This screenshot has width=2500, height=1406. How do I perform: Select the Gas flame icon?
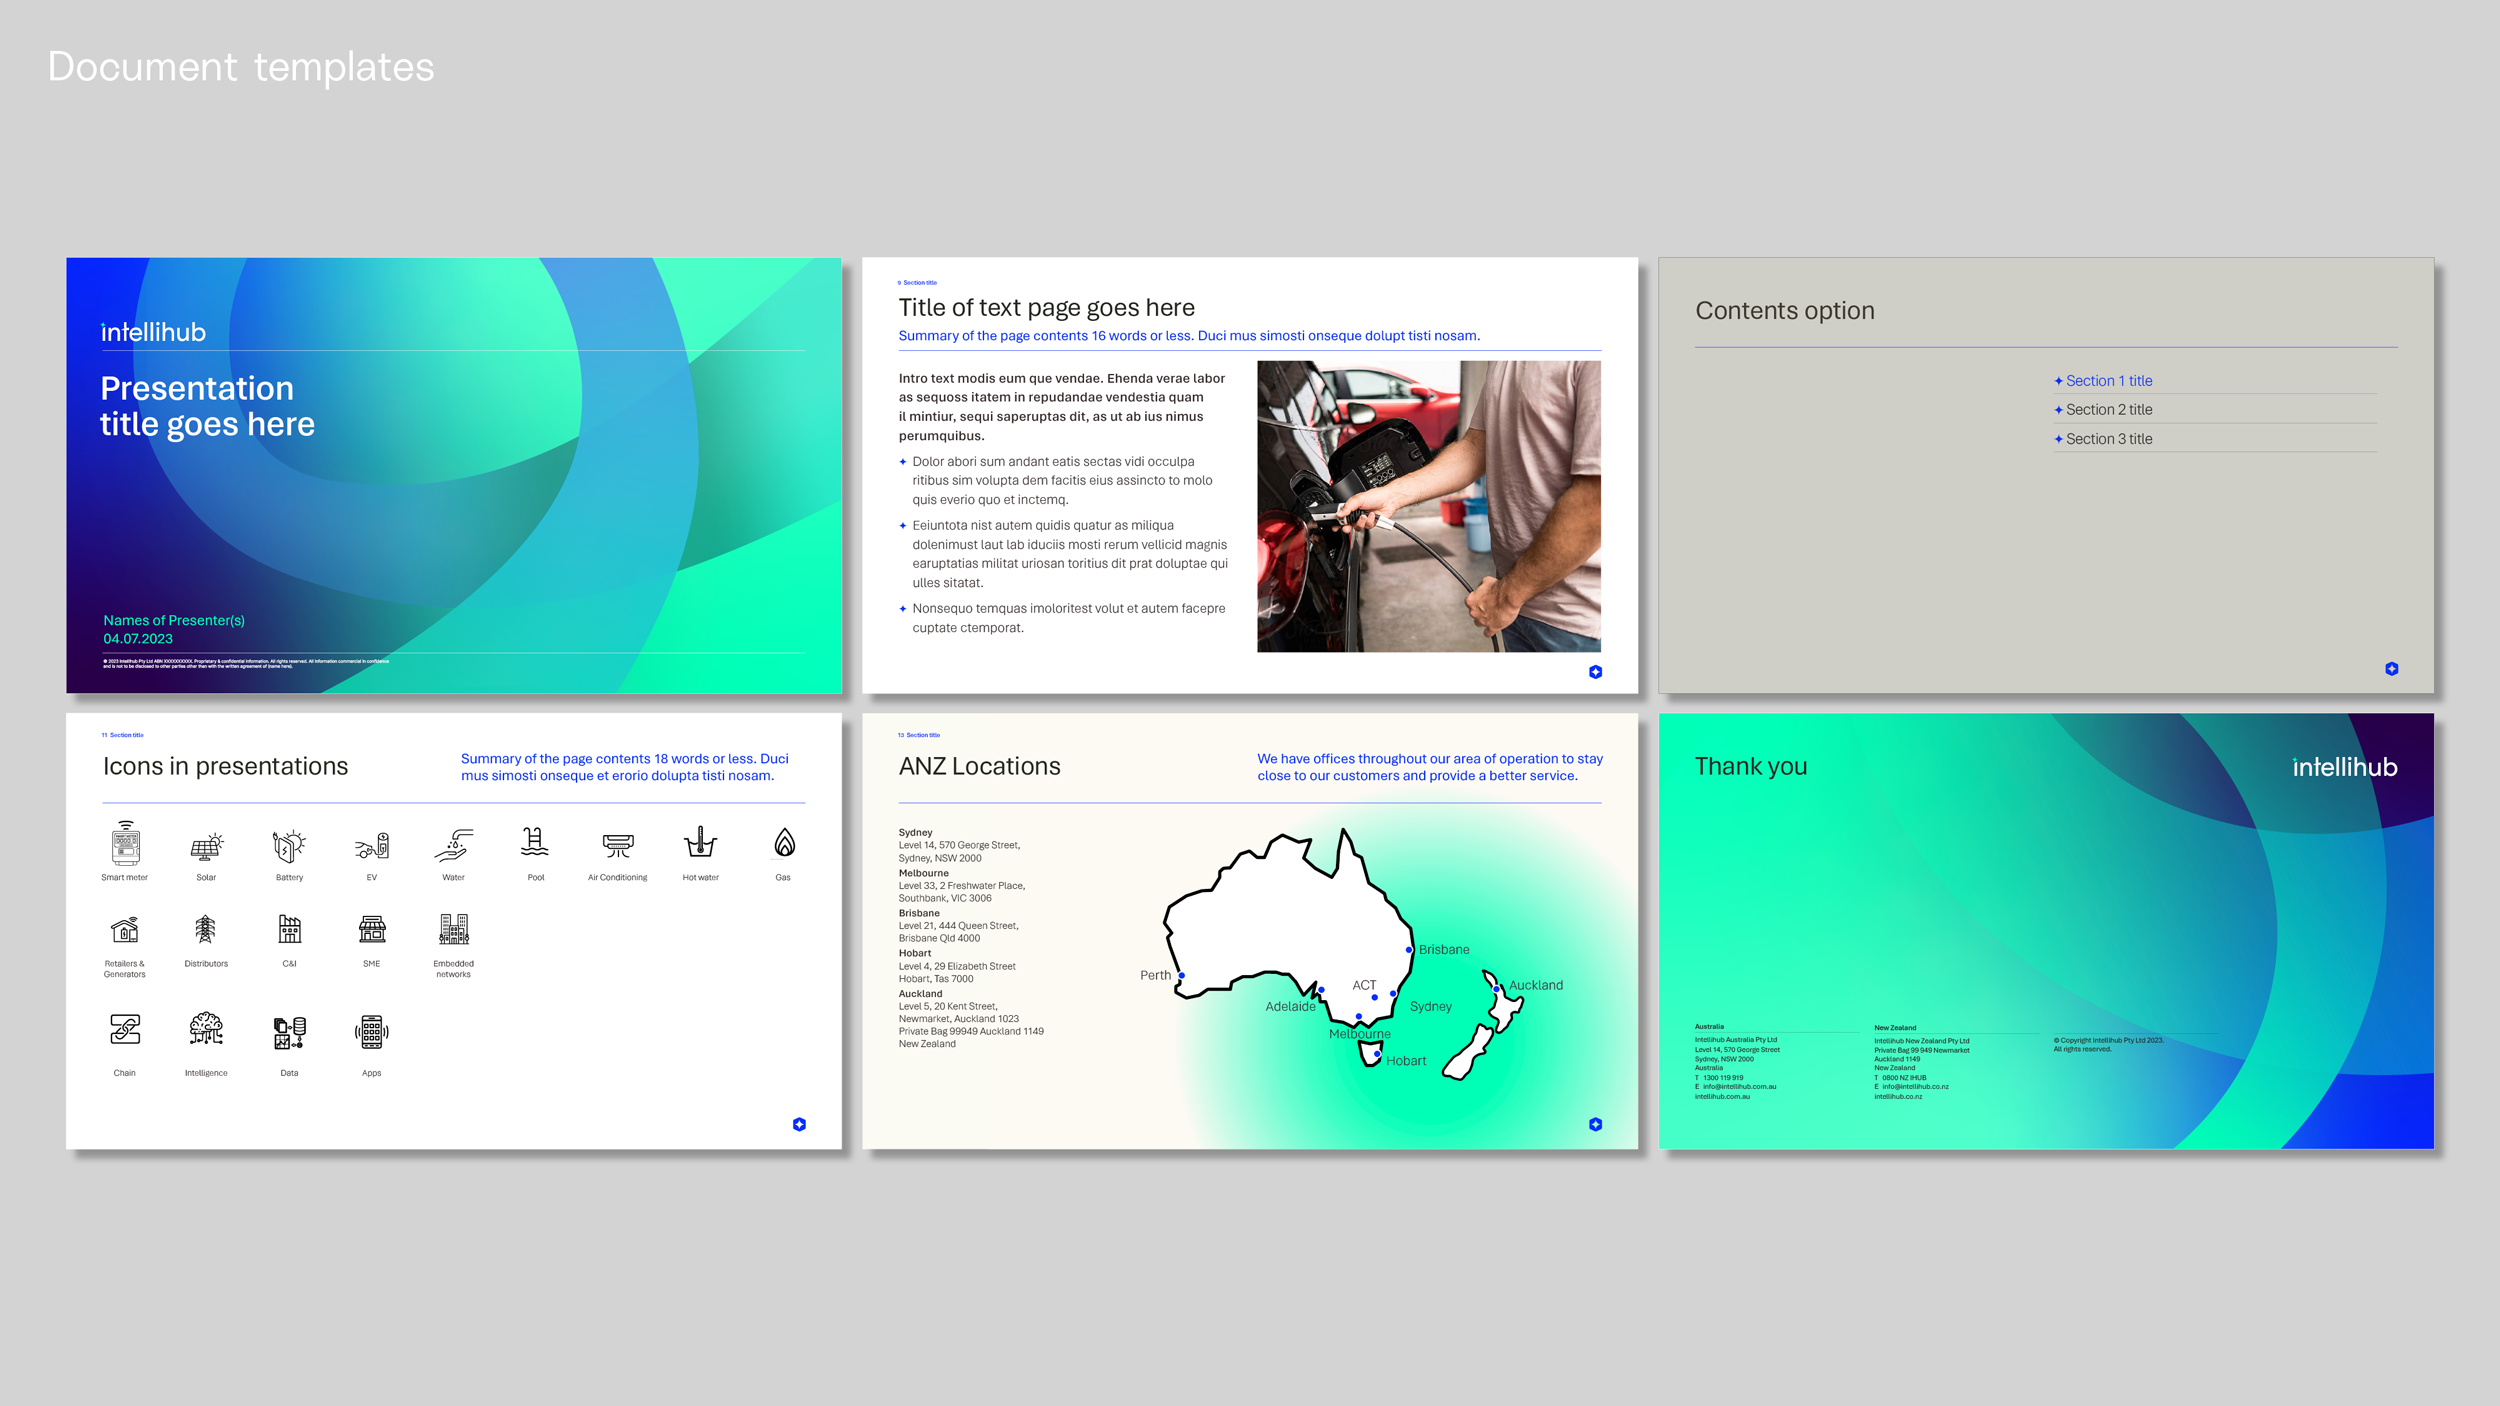pyautogui.click(x=783, y=846)
